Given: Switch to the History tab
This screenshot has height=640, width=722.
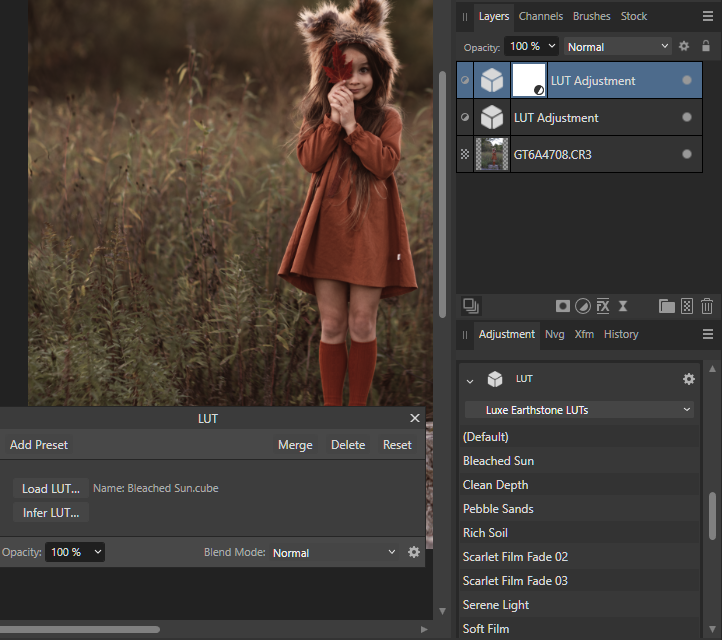Looking at the screenshot, I should [x=621, y=334].
